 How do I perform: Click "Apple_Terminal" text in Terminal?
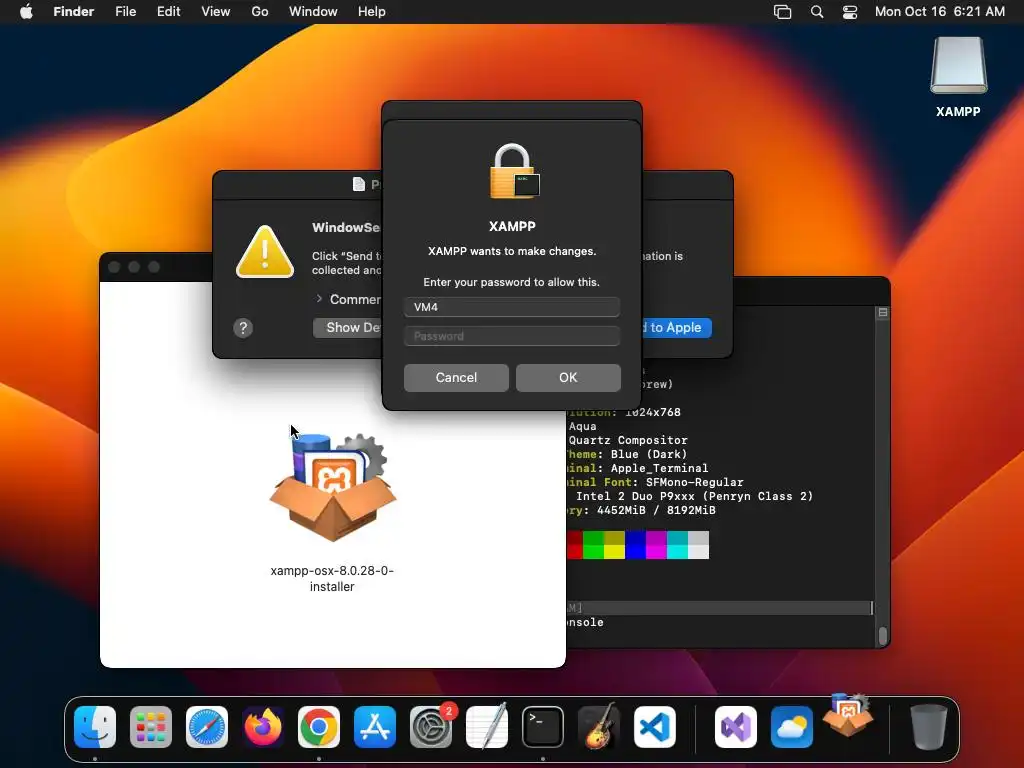pos(659,468)
